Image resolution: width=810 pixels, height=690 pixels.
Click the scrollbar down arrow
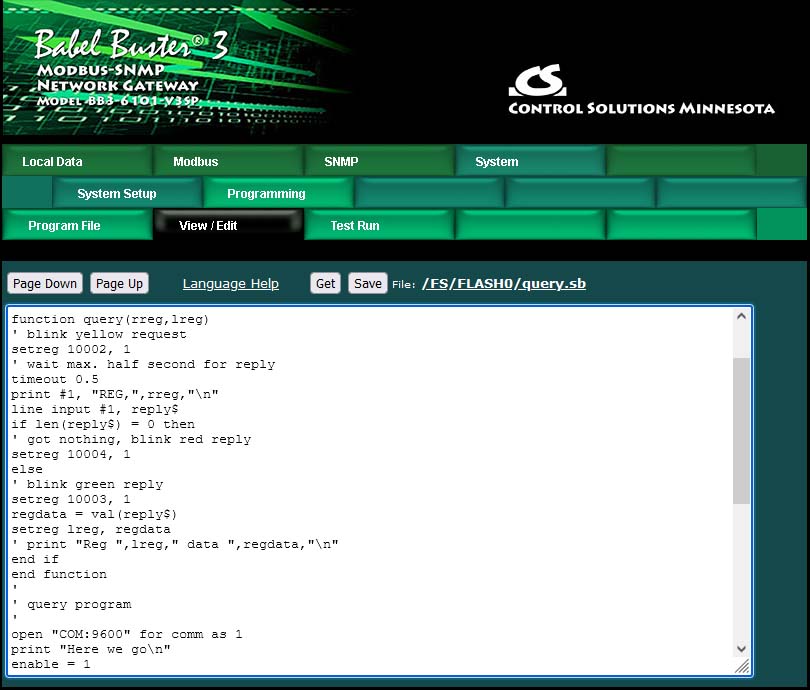tap(741, 647)
